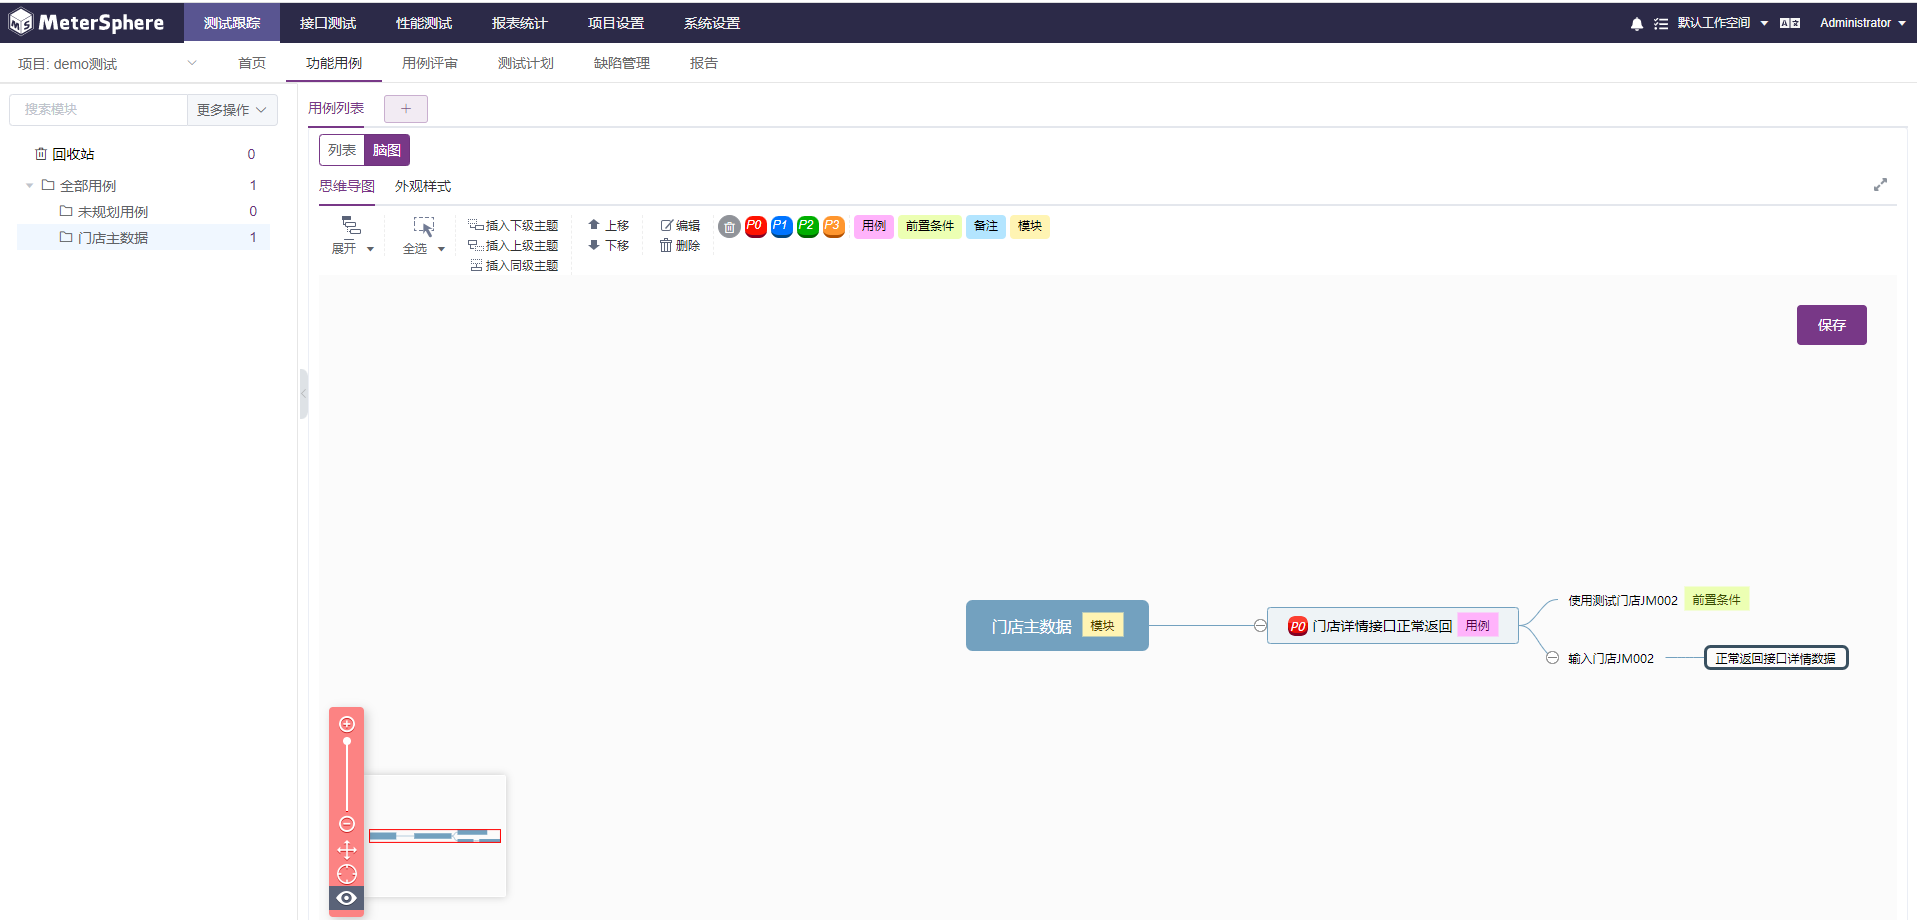Move node down with 下移
Screen dimensions: 1917x920
609,245
